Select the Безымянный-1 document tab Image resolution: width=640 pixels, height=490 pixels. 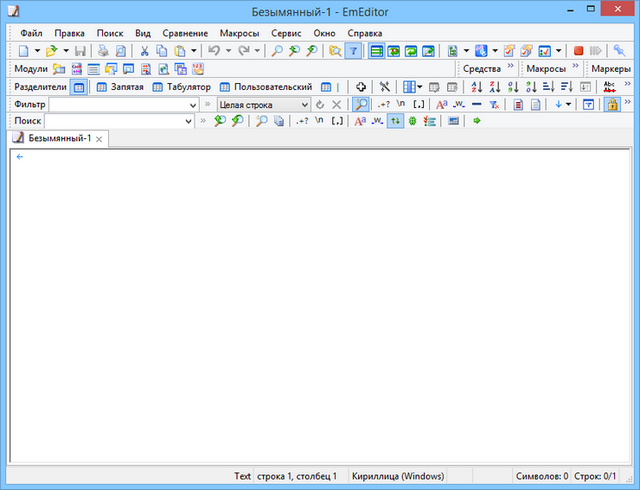(x=58, y=138)
